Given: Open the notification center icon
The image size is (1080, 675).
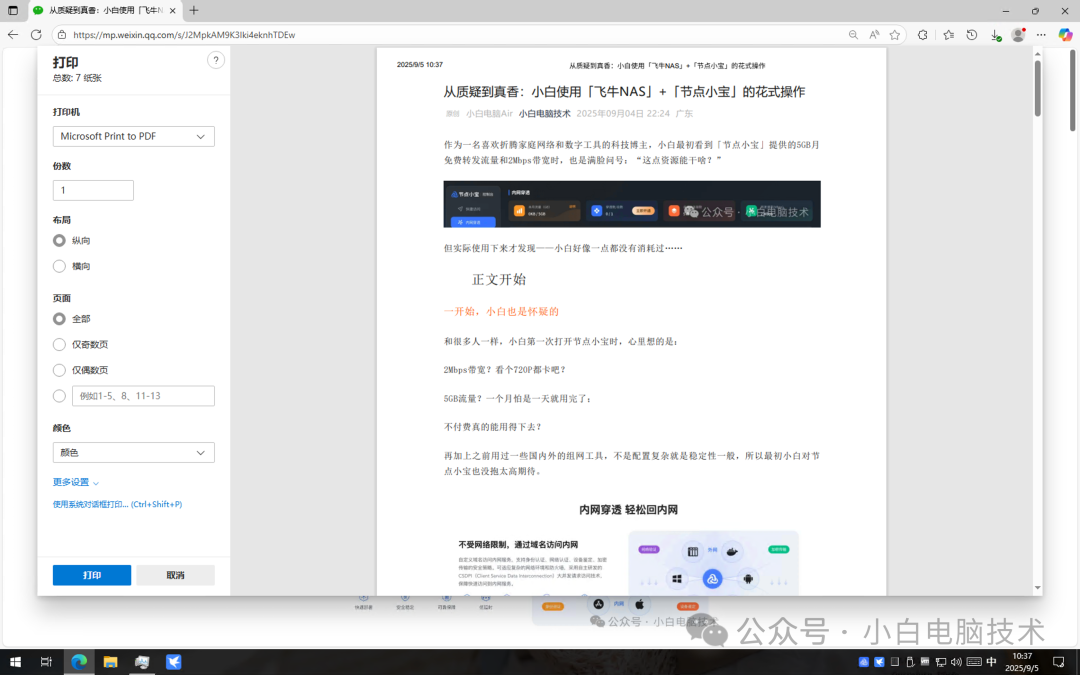Looking at the screenshot, I should point(1059,662).
